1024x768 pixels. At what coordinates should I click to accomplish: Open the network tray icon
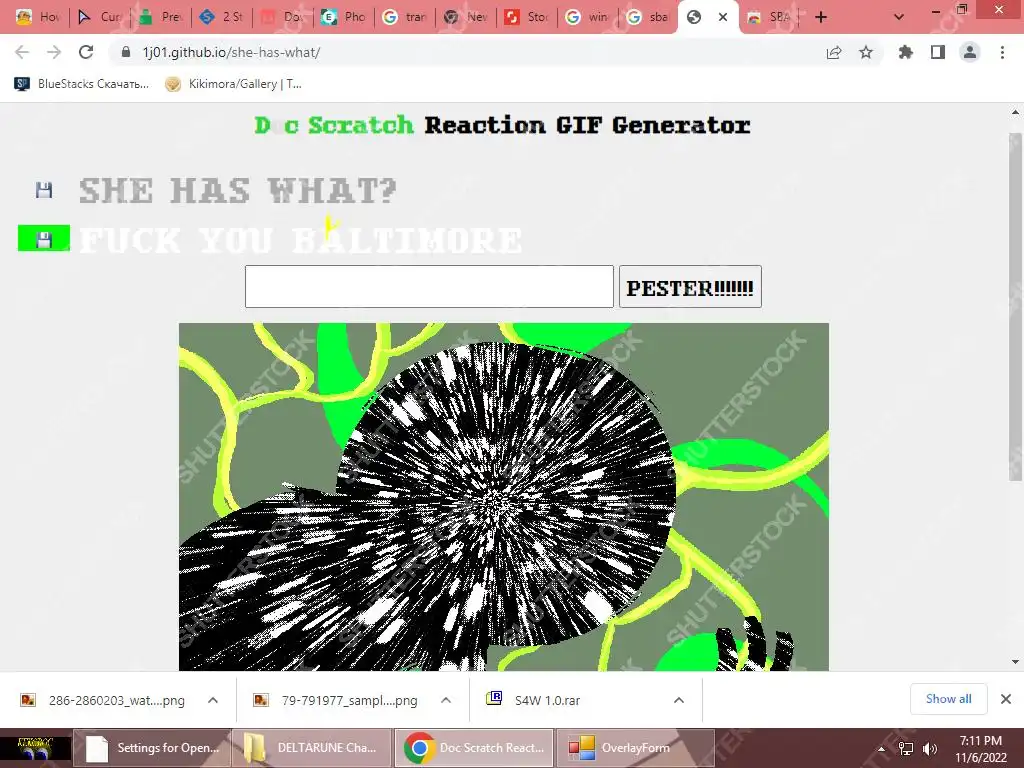pos(906,748)
